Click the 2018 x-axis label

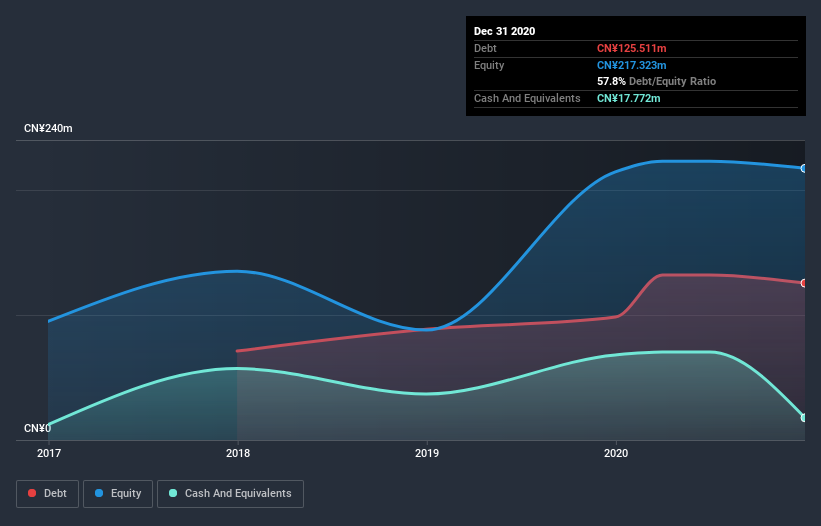(x=238, y=453)
